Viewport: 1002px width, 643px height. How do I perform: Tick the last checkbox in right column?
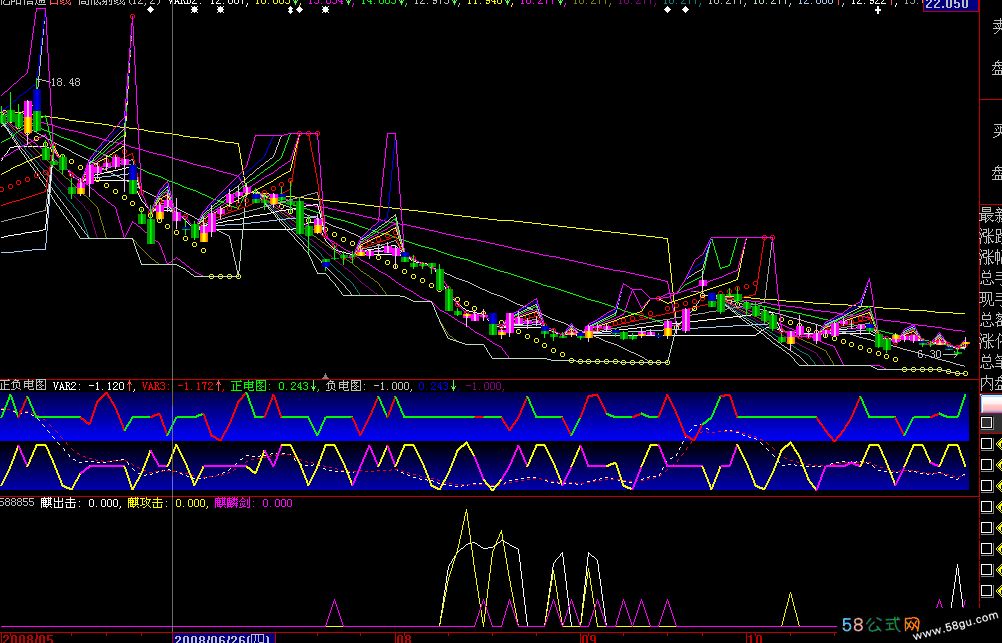pyautogui.click(x=987, y=591)
